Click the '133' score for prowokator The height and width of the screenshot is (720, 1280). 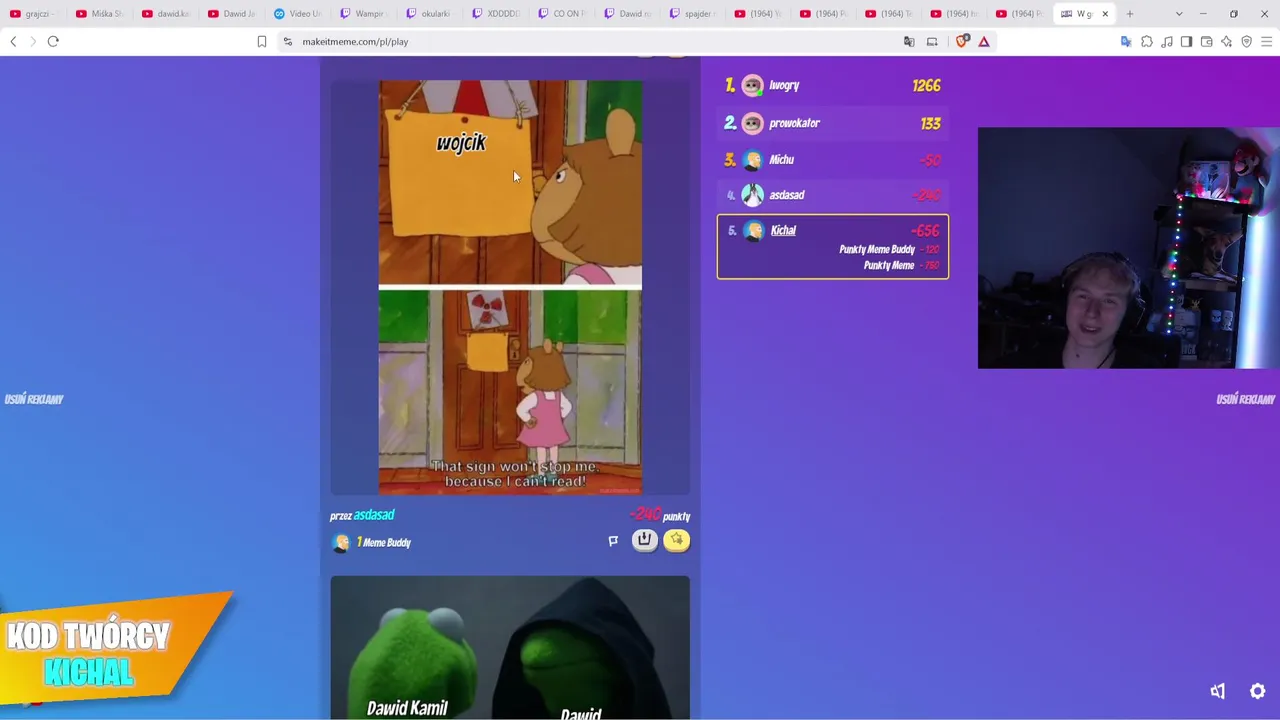[930, 123]
